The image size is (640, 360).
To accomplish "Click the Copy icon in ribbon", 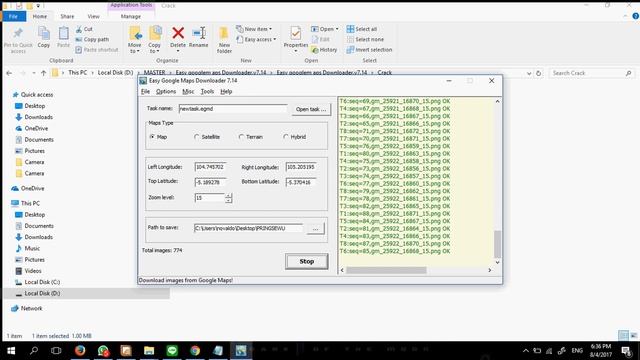I will (x=44, y=33).
